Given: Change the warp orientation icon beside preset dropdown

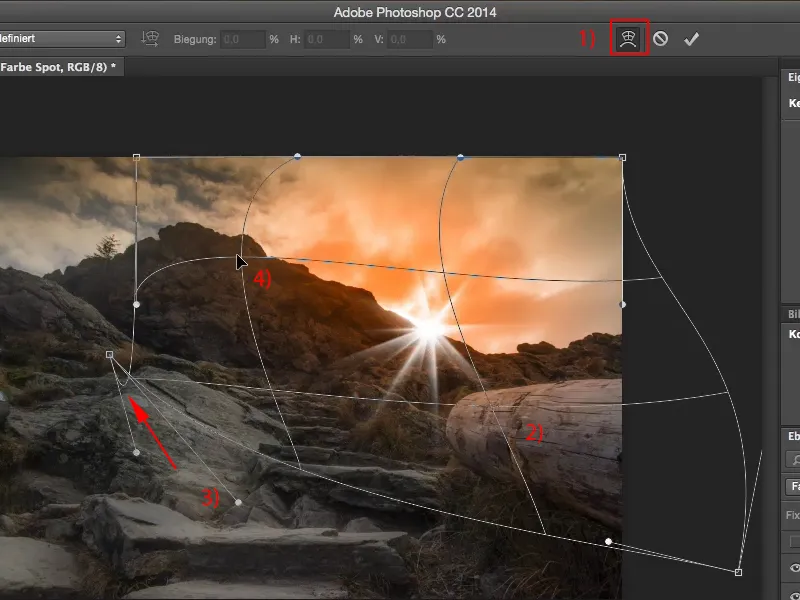Looking at the screenshot, I should click(151, 39).
